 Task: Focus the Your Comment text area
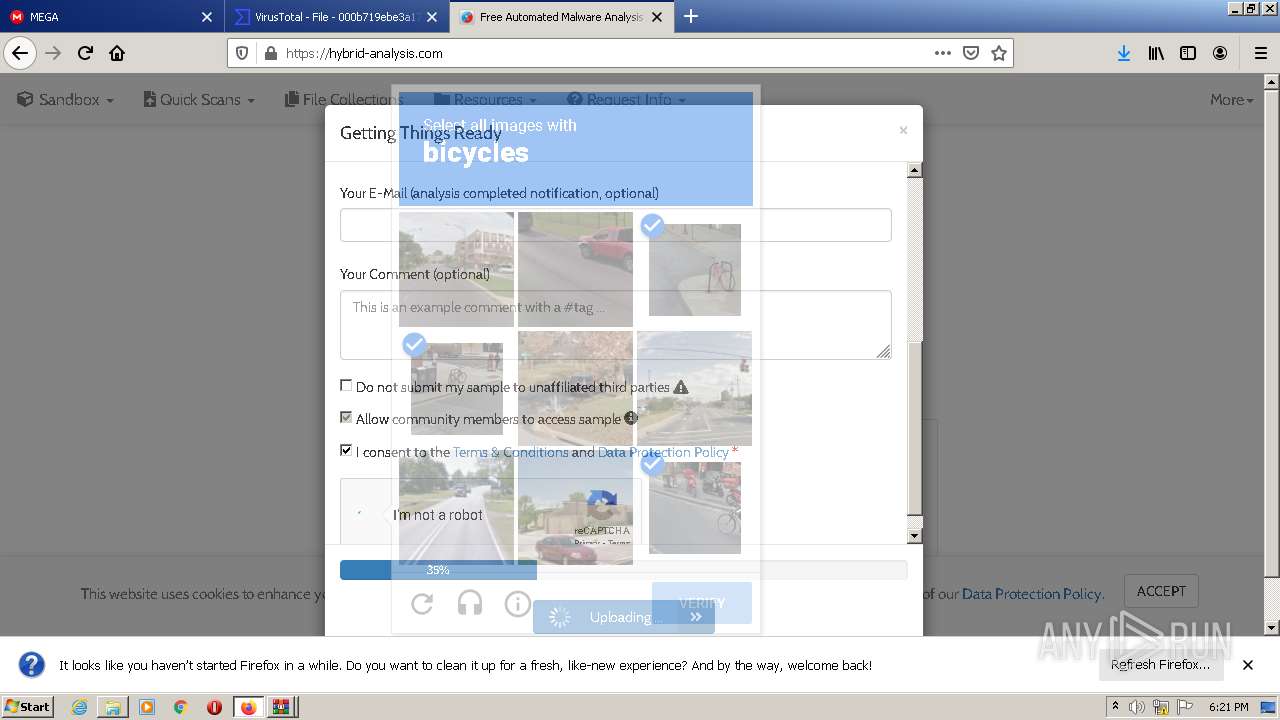coord(615,325)
